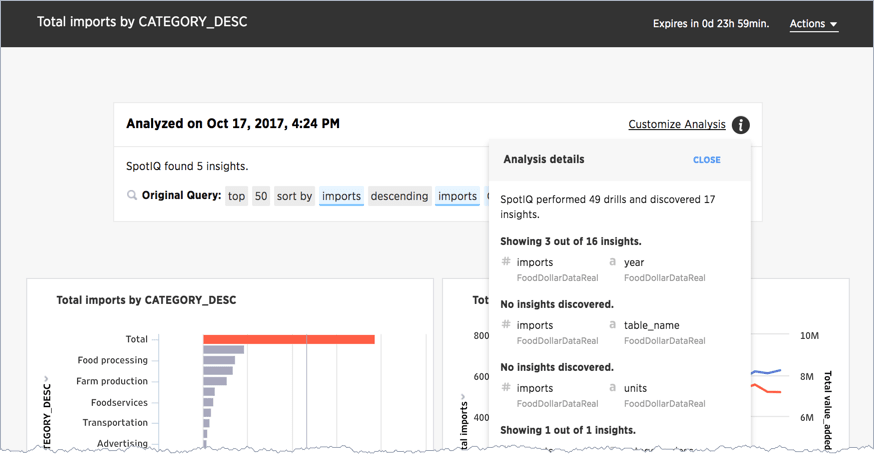Click the blue line in right chart

(x=768, y=371)
